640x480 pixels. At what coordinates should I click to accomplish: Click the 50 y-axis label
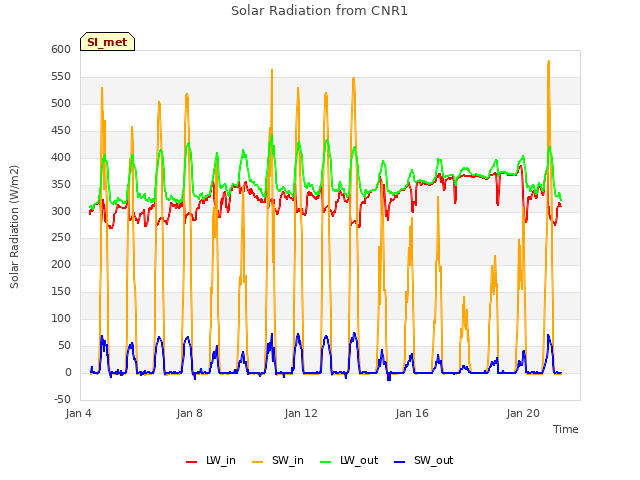click(64, 345)
